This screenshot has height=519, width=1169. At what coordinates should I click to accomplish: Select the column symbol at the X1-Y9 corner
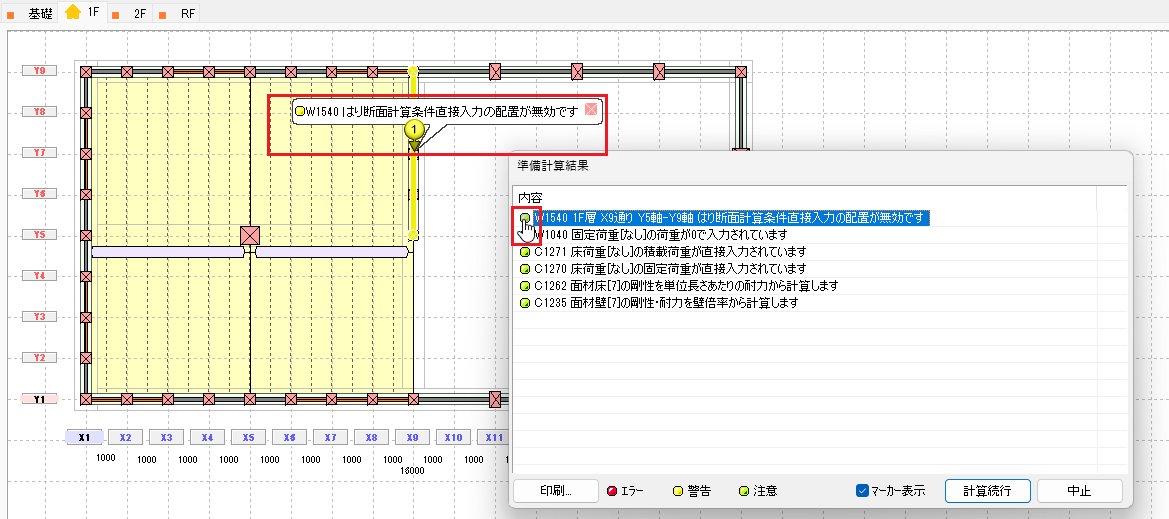pos(86,72)
